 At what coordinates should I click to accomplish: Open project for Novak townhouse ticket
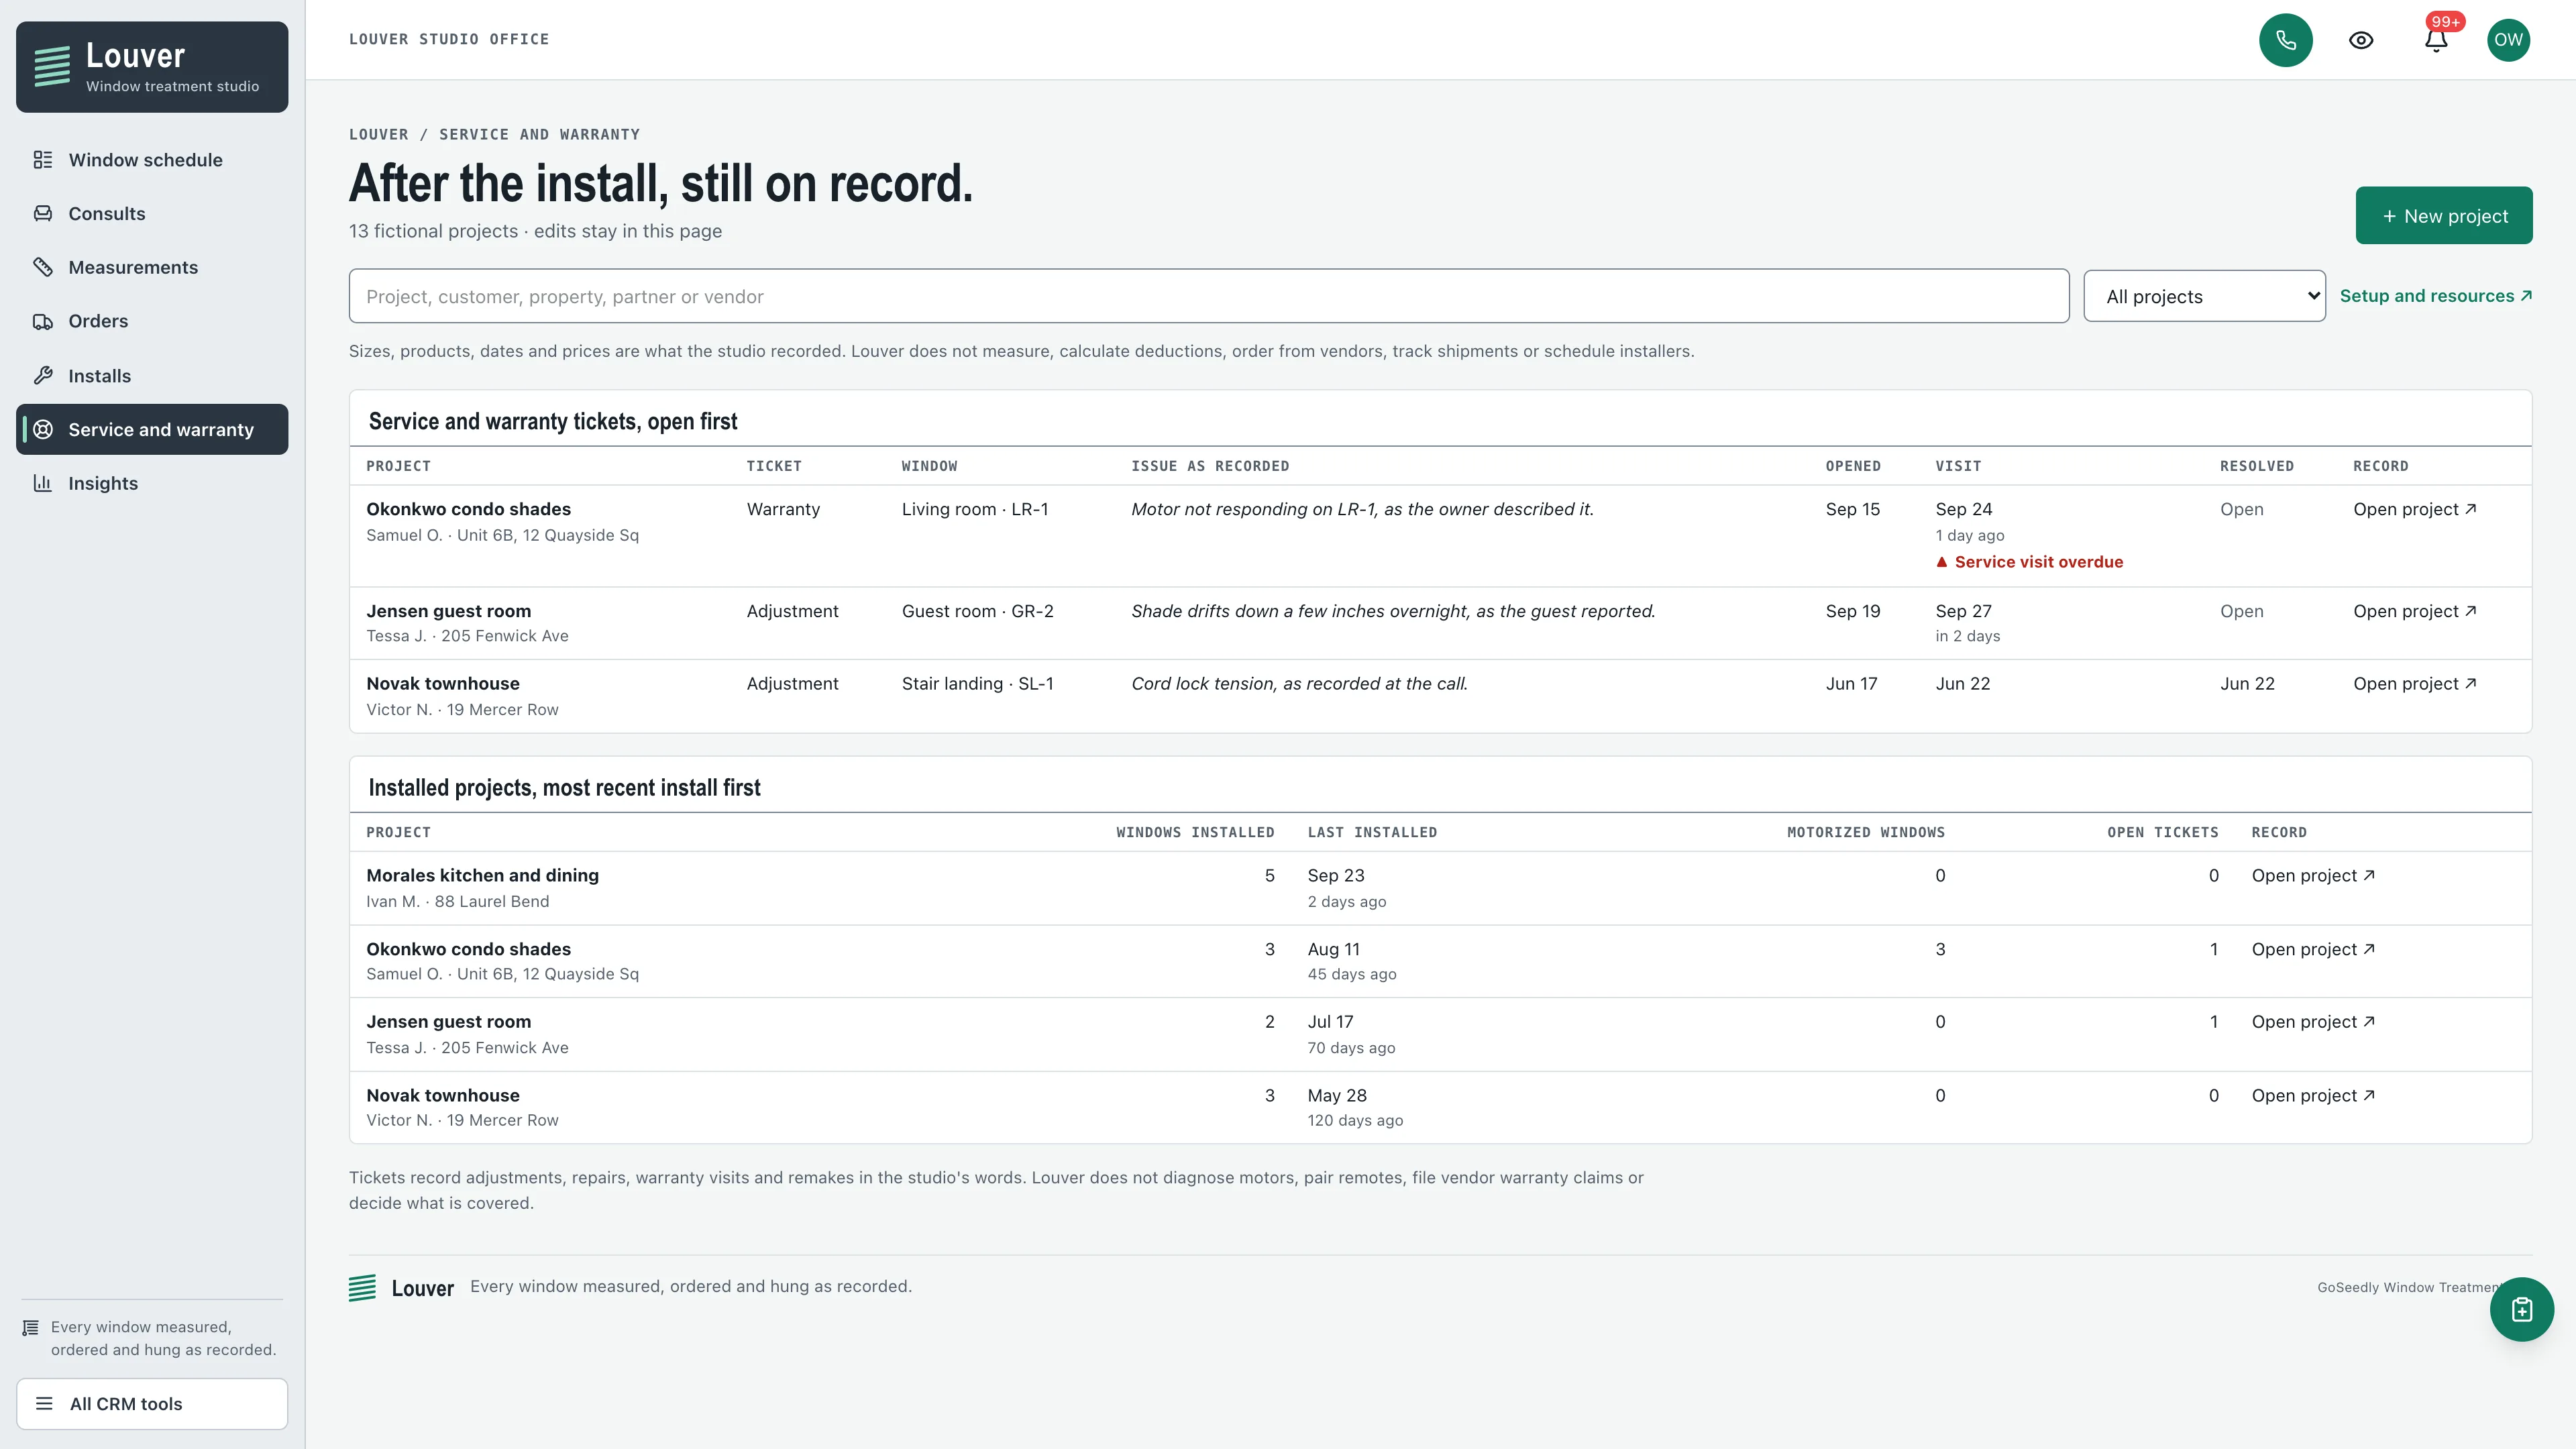(2415, 683)
